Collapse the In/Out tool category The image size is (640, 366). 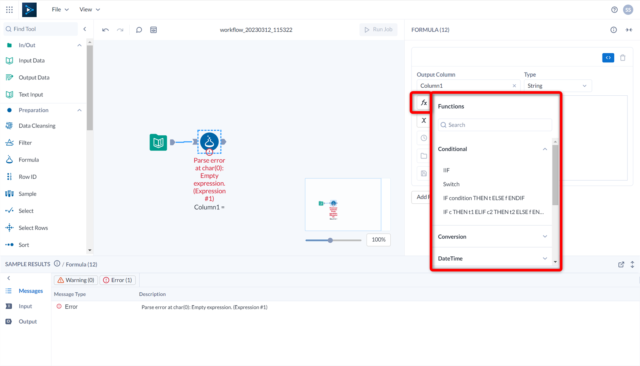79,45
